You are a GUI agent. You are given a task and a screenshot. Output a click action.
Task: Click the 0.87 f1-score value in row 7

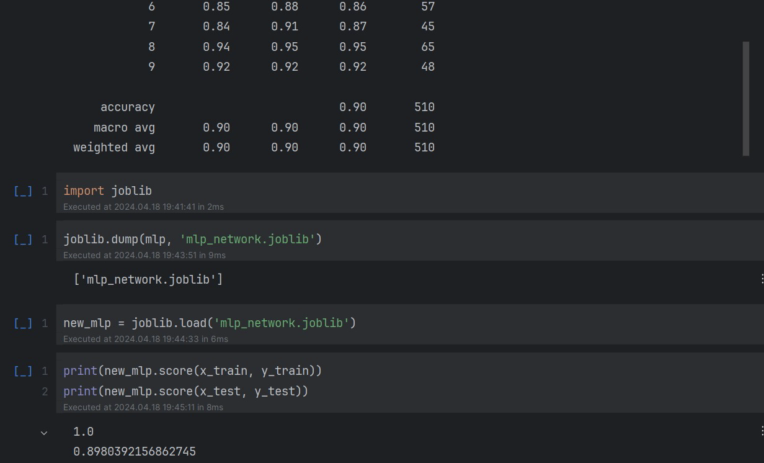(x=353, y=27)
